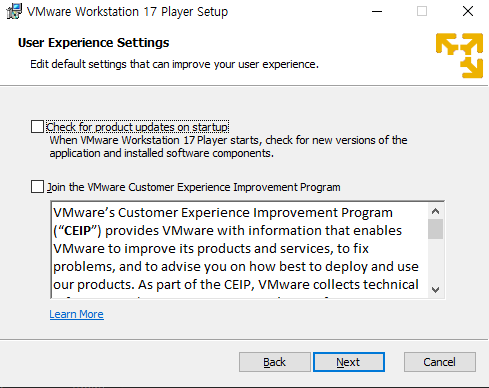Click inside the CEIP description text box
Screen dimensions: 489x388
pos(239,250)
